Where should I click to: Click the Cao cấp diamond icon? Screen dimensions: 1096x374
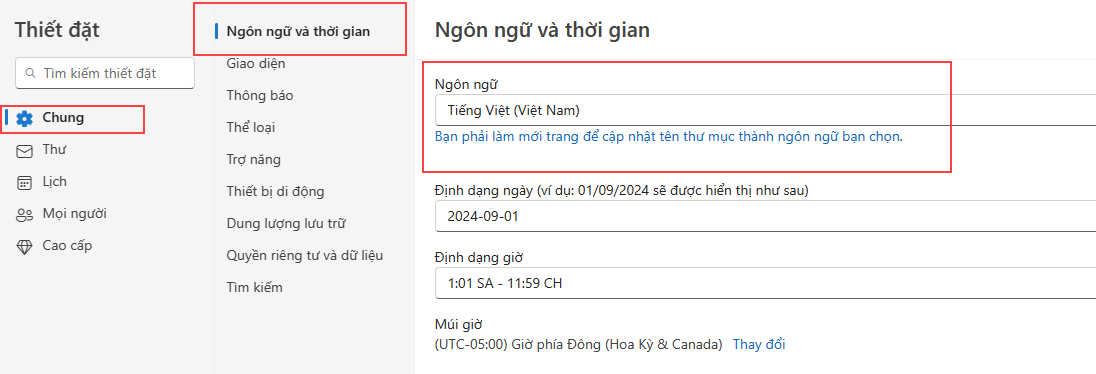tap(24, 246)
